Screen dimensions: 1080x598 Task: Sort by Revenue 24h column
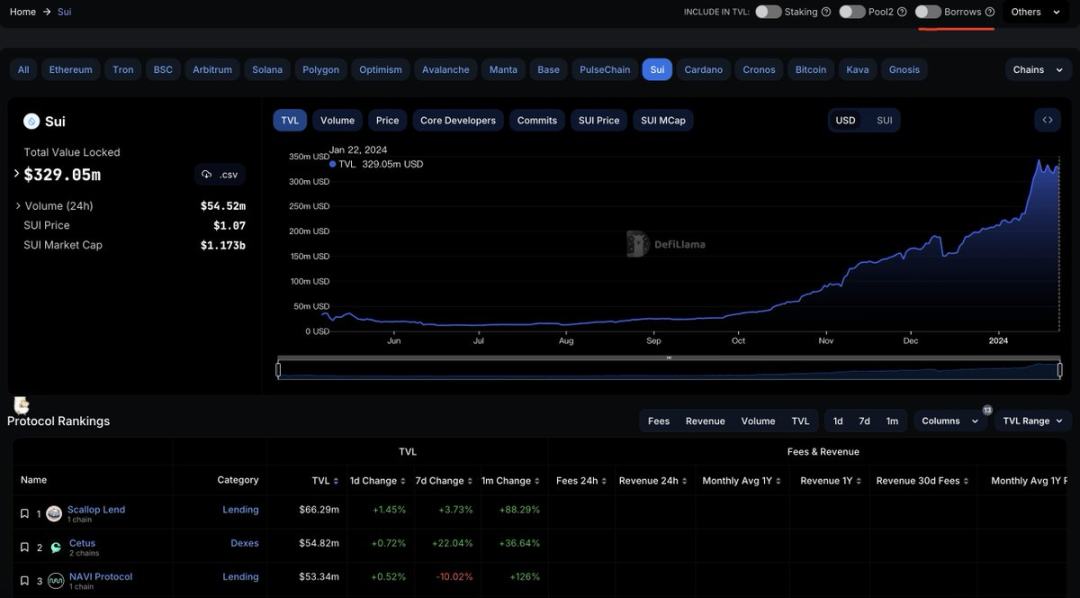coord(684,481)
